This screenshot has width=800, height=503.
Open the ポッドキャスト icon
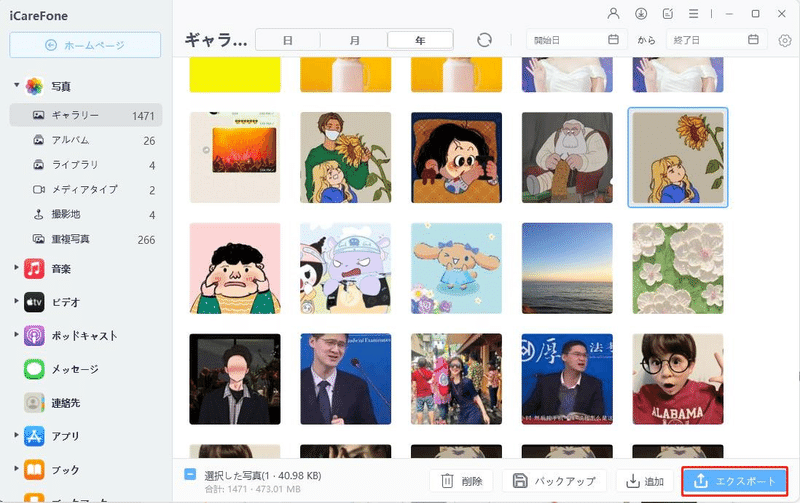(34, 336)
